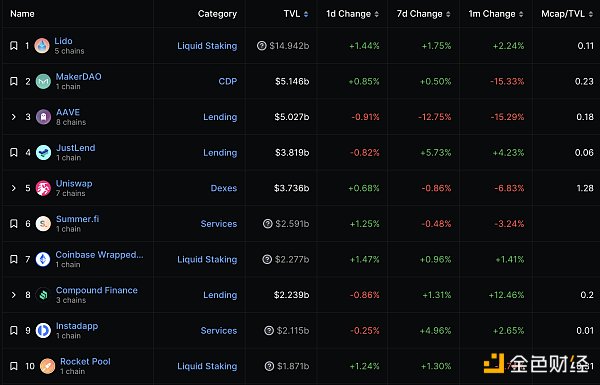Open the Liquid Staking category for Lido
The width and height of the screenshot is (600, 385).
(207, 46)
